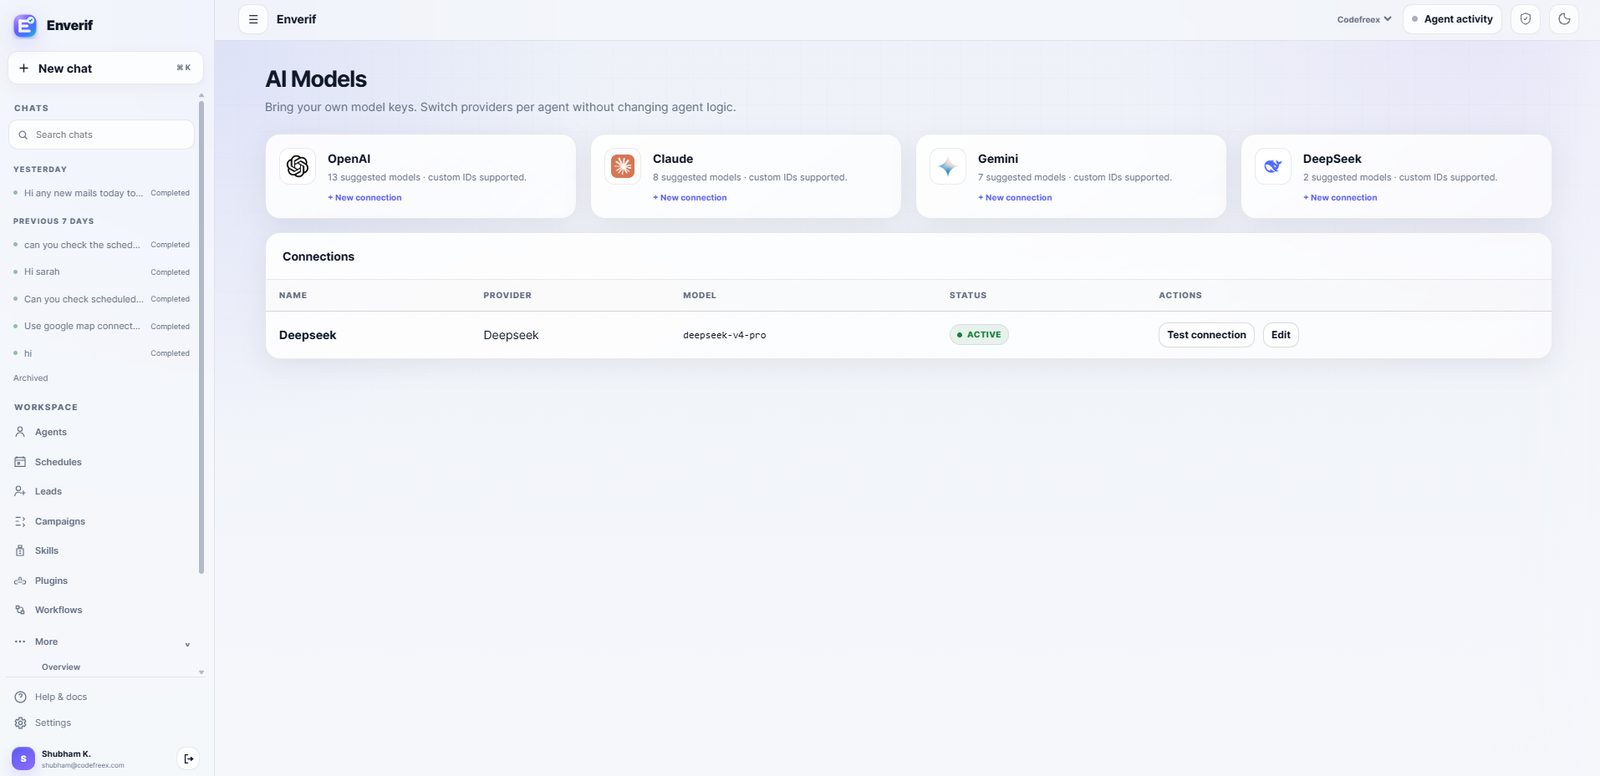Click the three-dots More icon
Viewport: 1600px width, 776px height.
20,642
